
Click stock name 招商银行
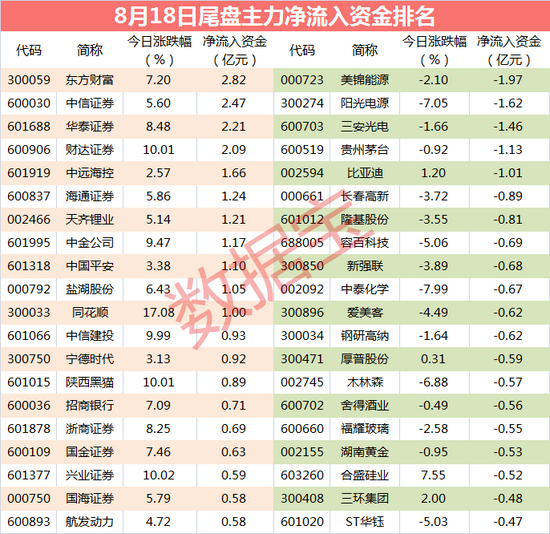pos(90,406)
